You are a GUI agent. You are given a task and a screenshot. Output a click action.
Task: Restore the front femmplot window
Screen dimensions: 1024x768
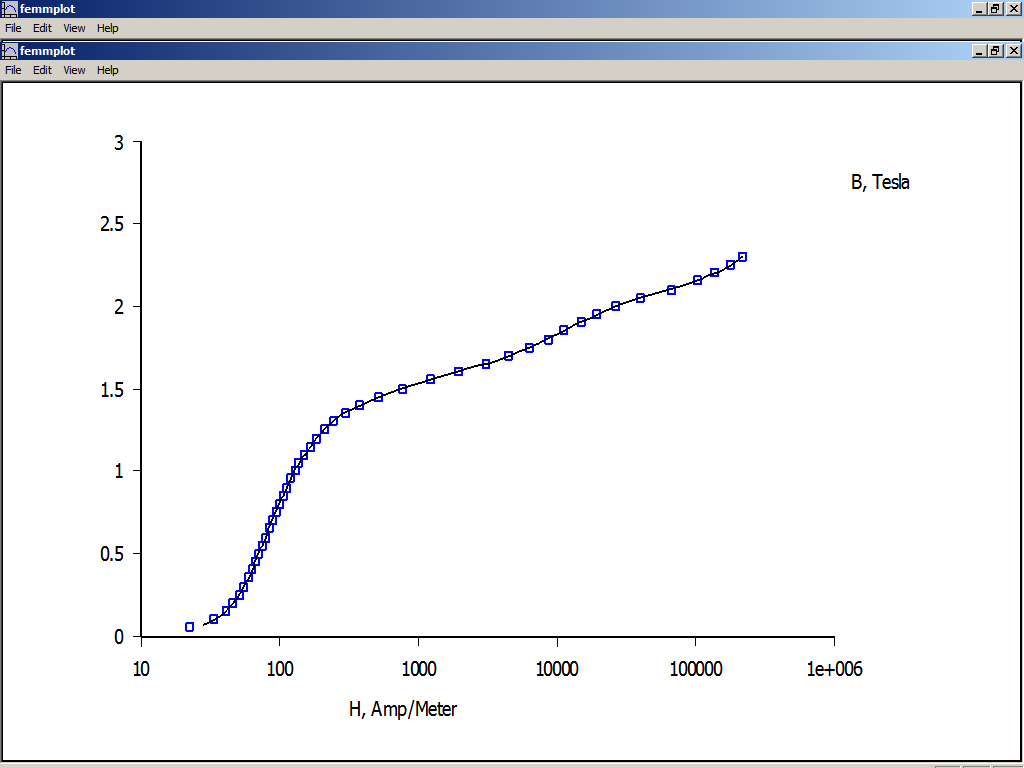click(x=995, y=51)
